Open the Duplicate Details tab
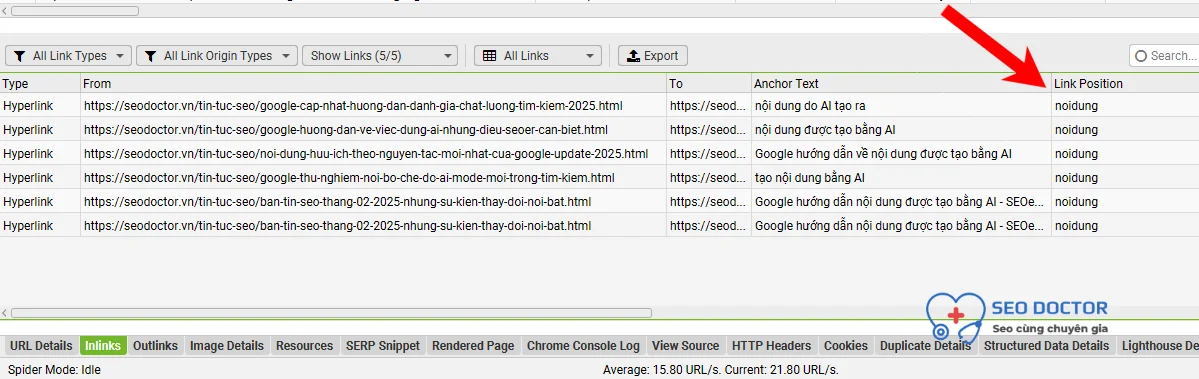Viewport: 1199px width, 379px height. [926, 346]
